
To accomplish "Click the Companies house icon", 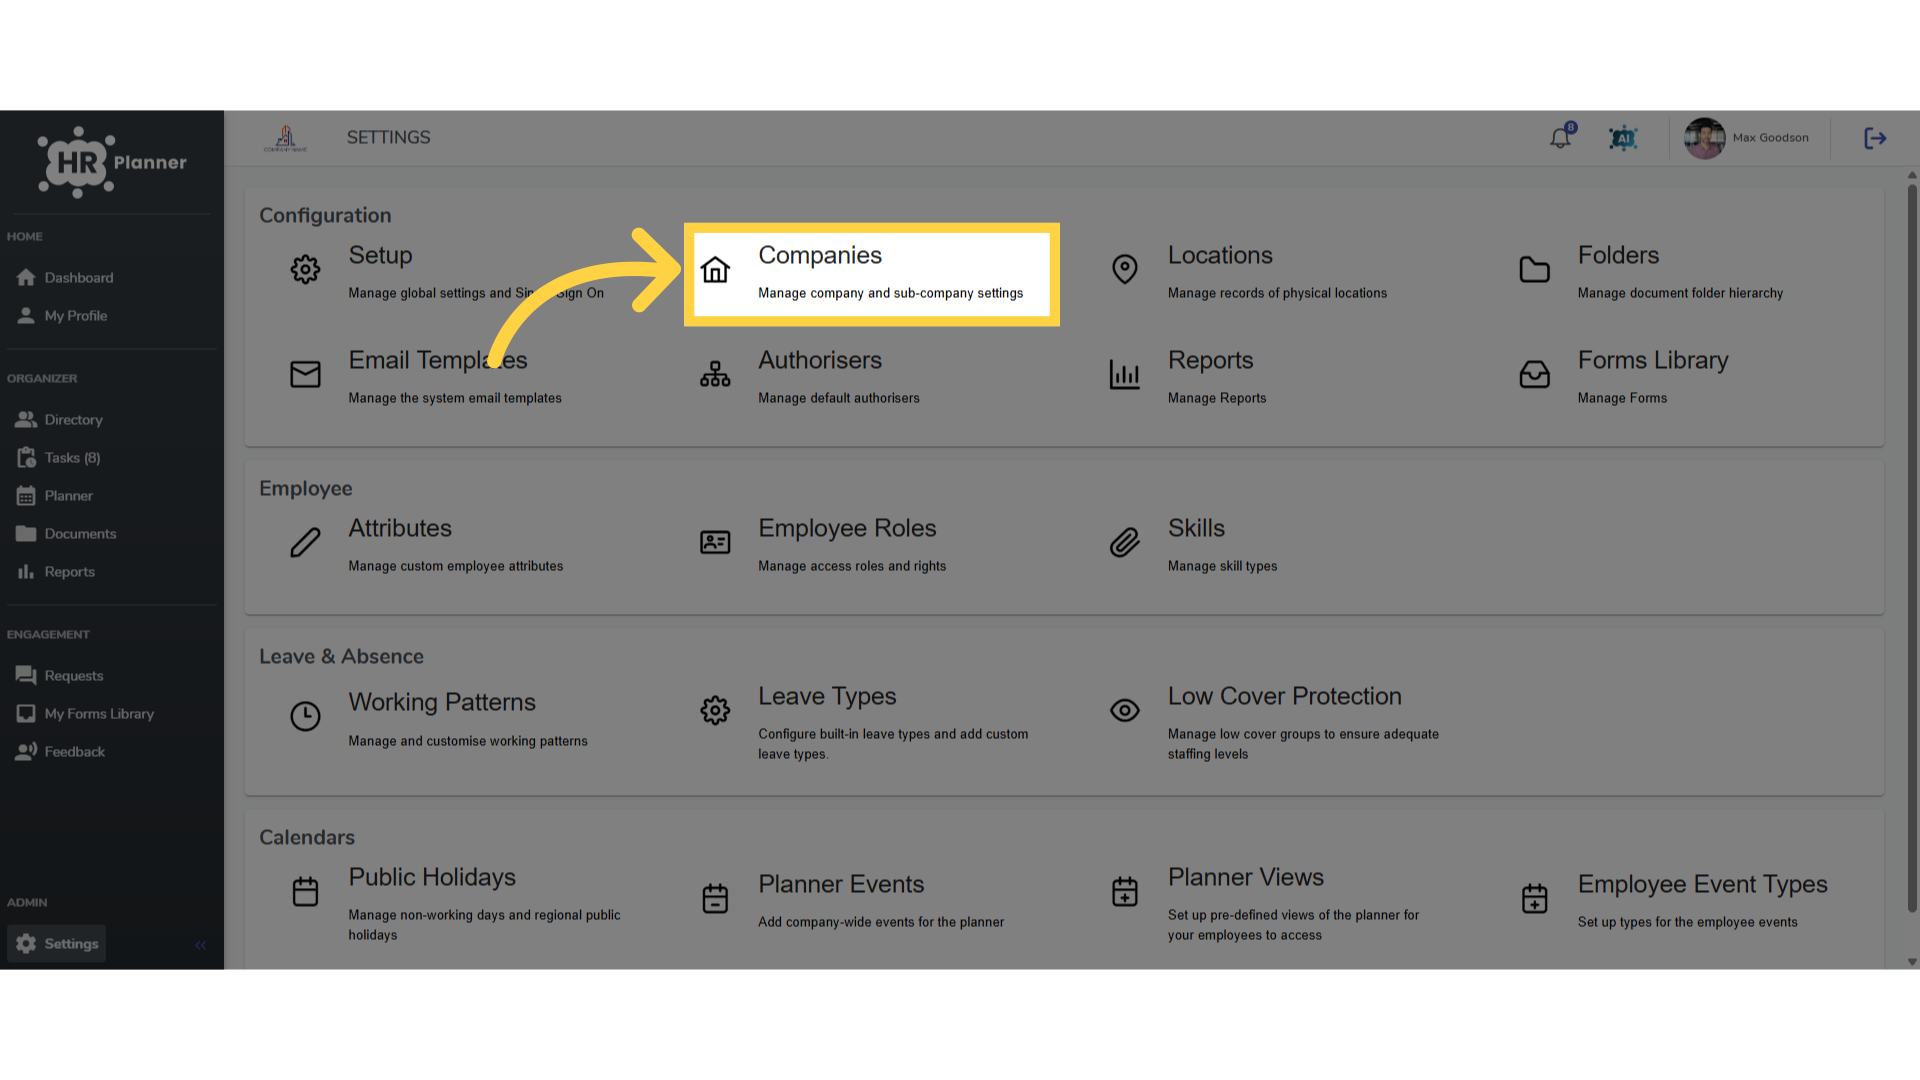I will click(x=715, y=270).
